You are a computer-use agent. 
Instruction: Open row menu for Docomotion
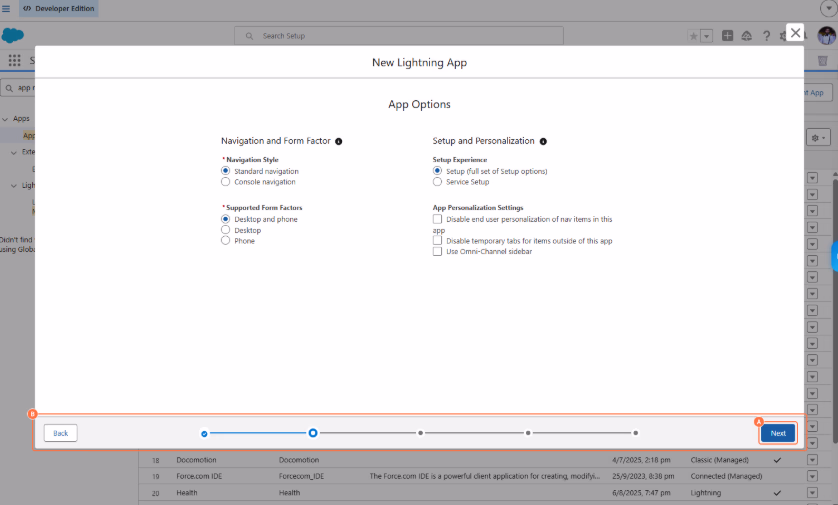click(812, 460)
